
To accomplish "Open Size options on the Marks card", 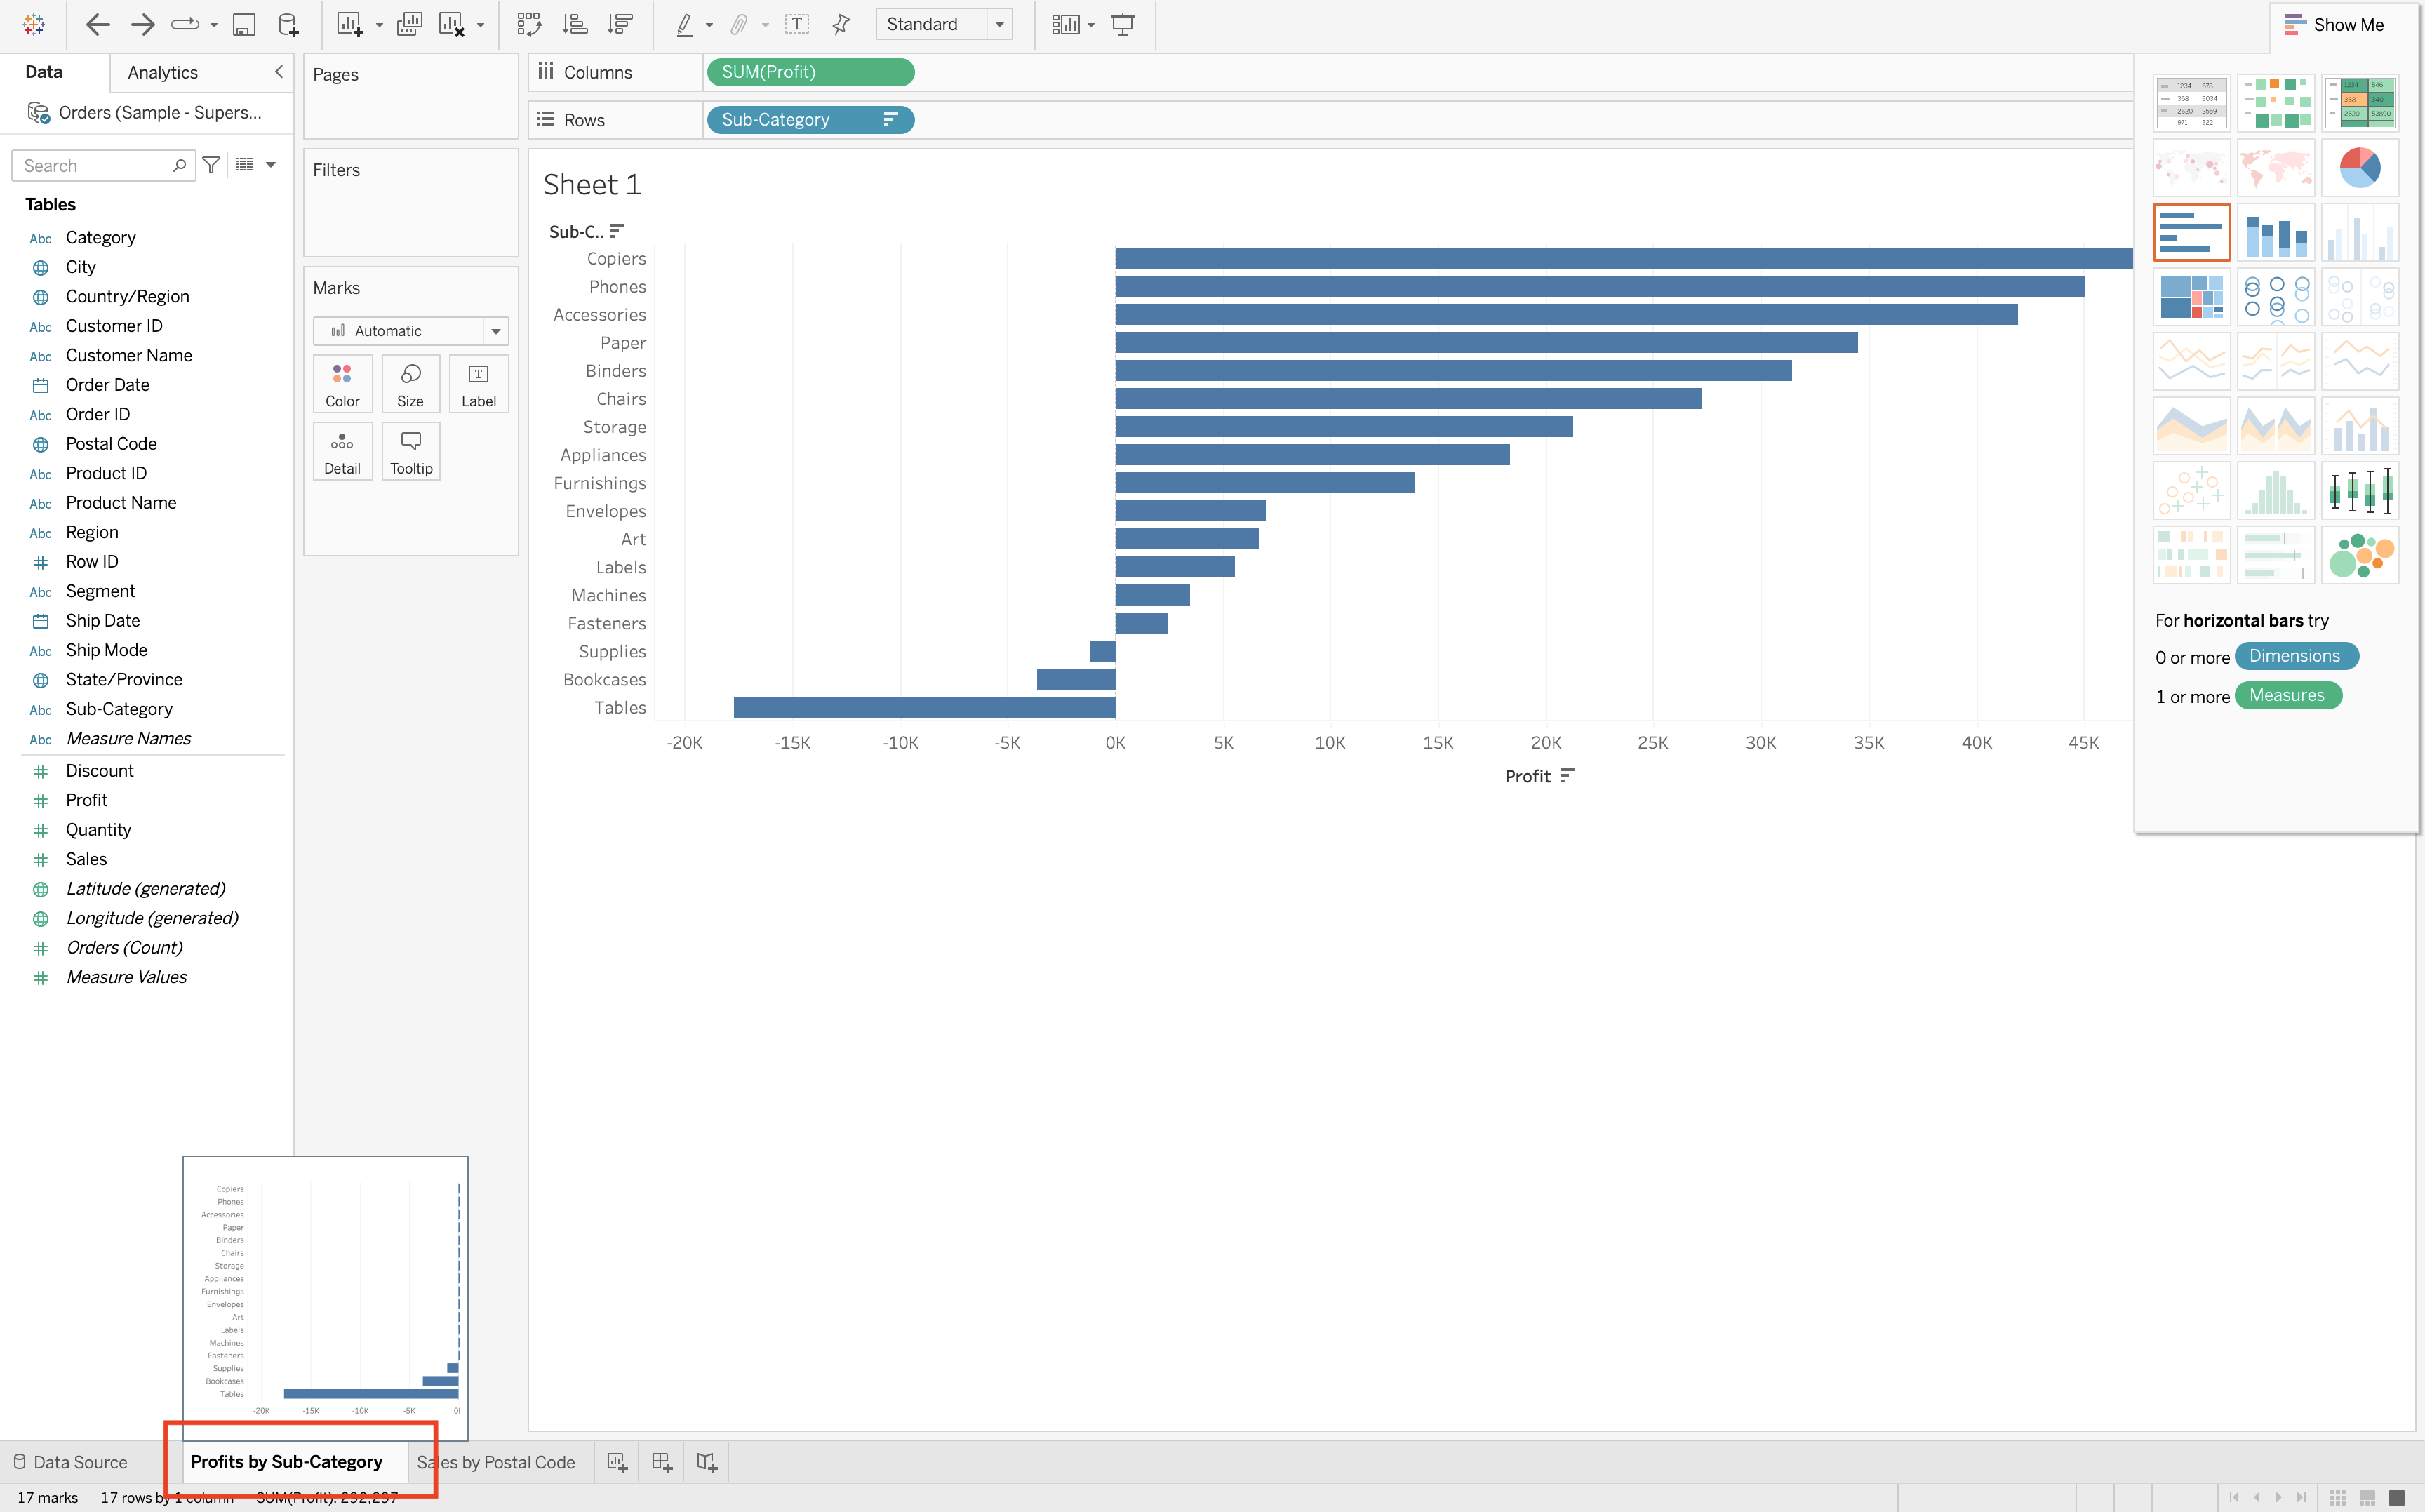I will (x=410, y=383).
